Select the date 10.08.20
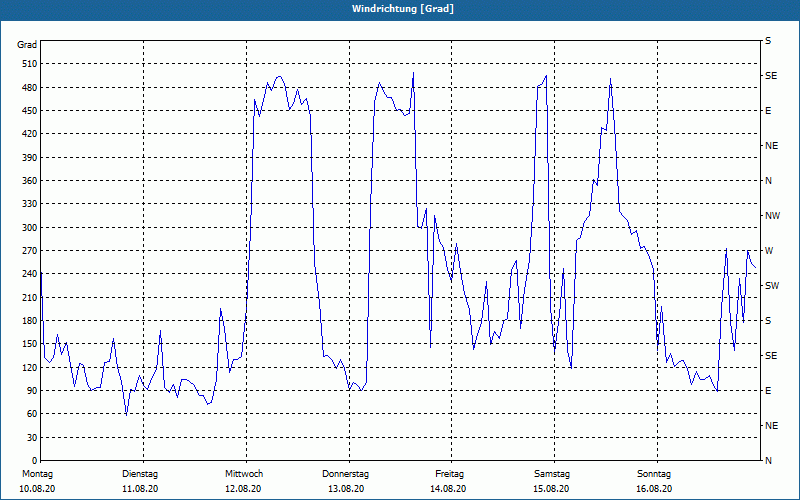The image size is (800, 500). 37,489
